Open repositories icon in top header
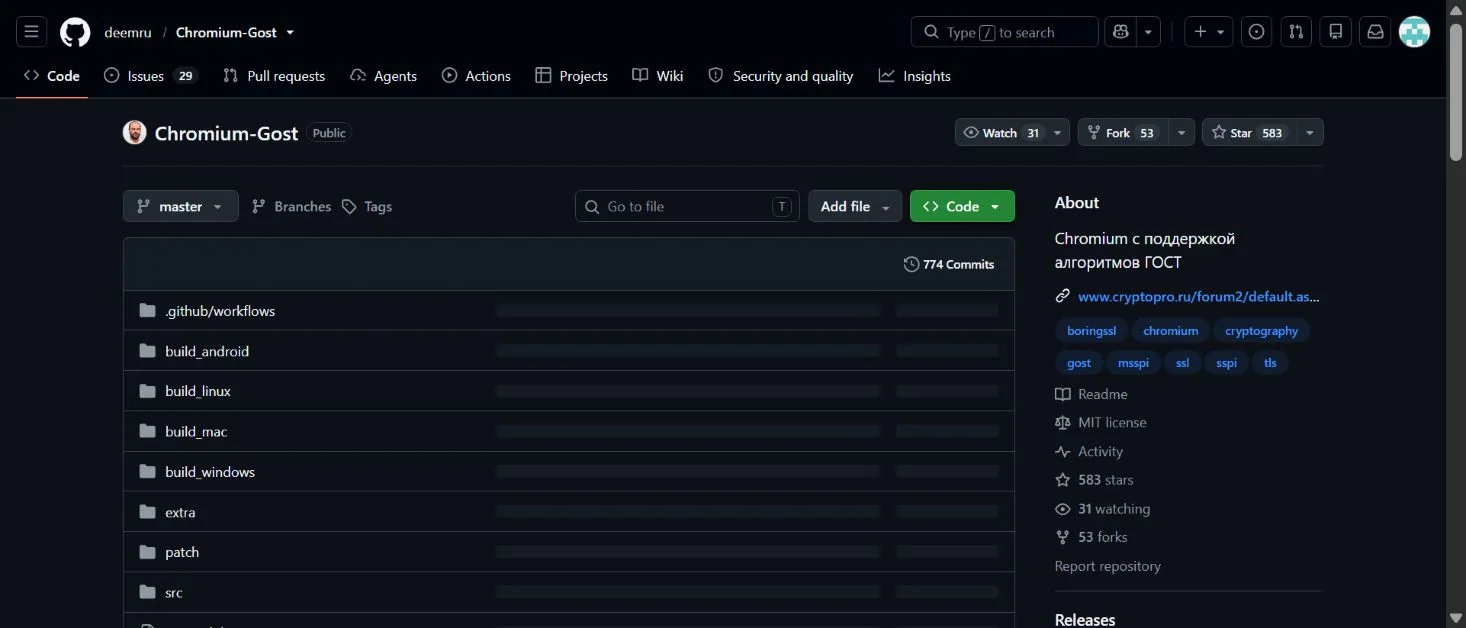The height and width of the screenshot is (628, 1466). coord(1336,32)
